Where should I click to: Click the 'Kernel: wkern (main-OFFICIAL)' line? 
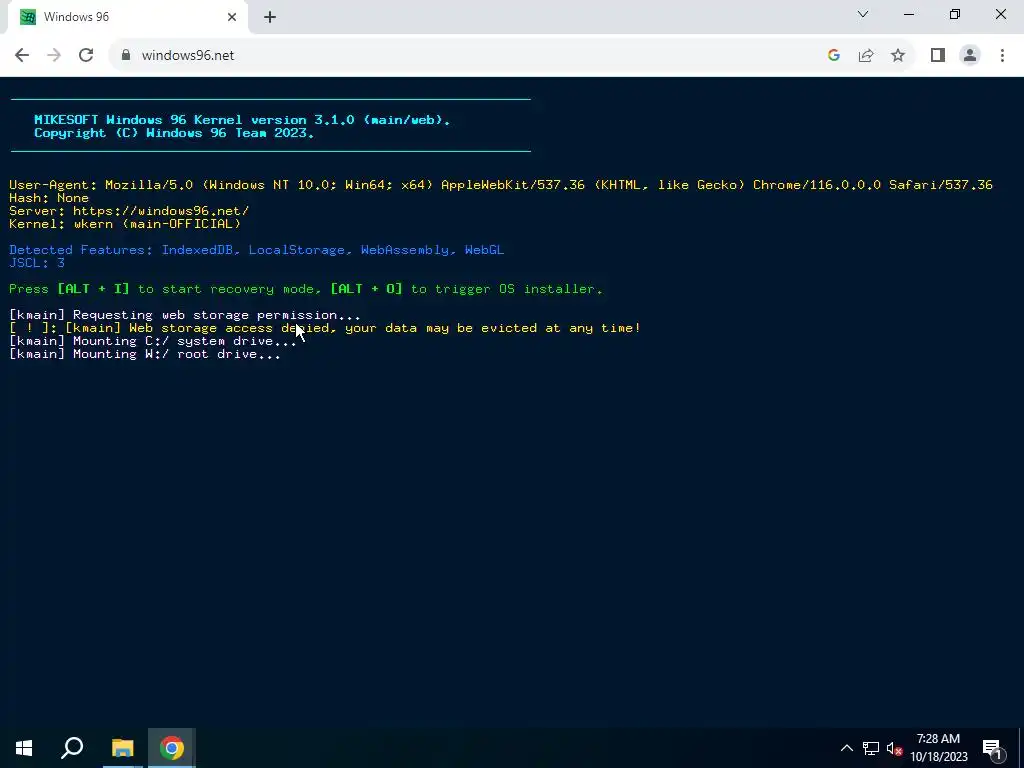[x=125, y=224]
